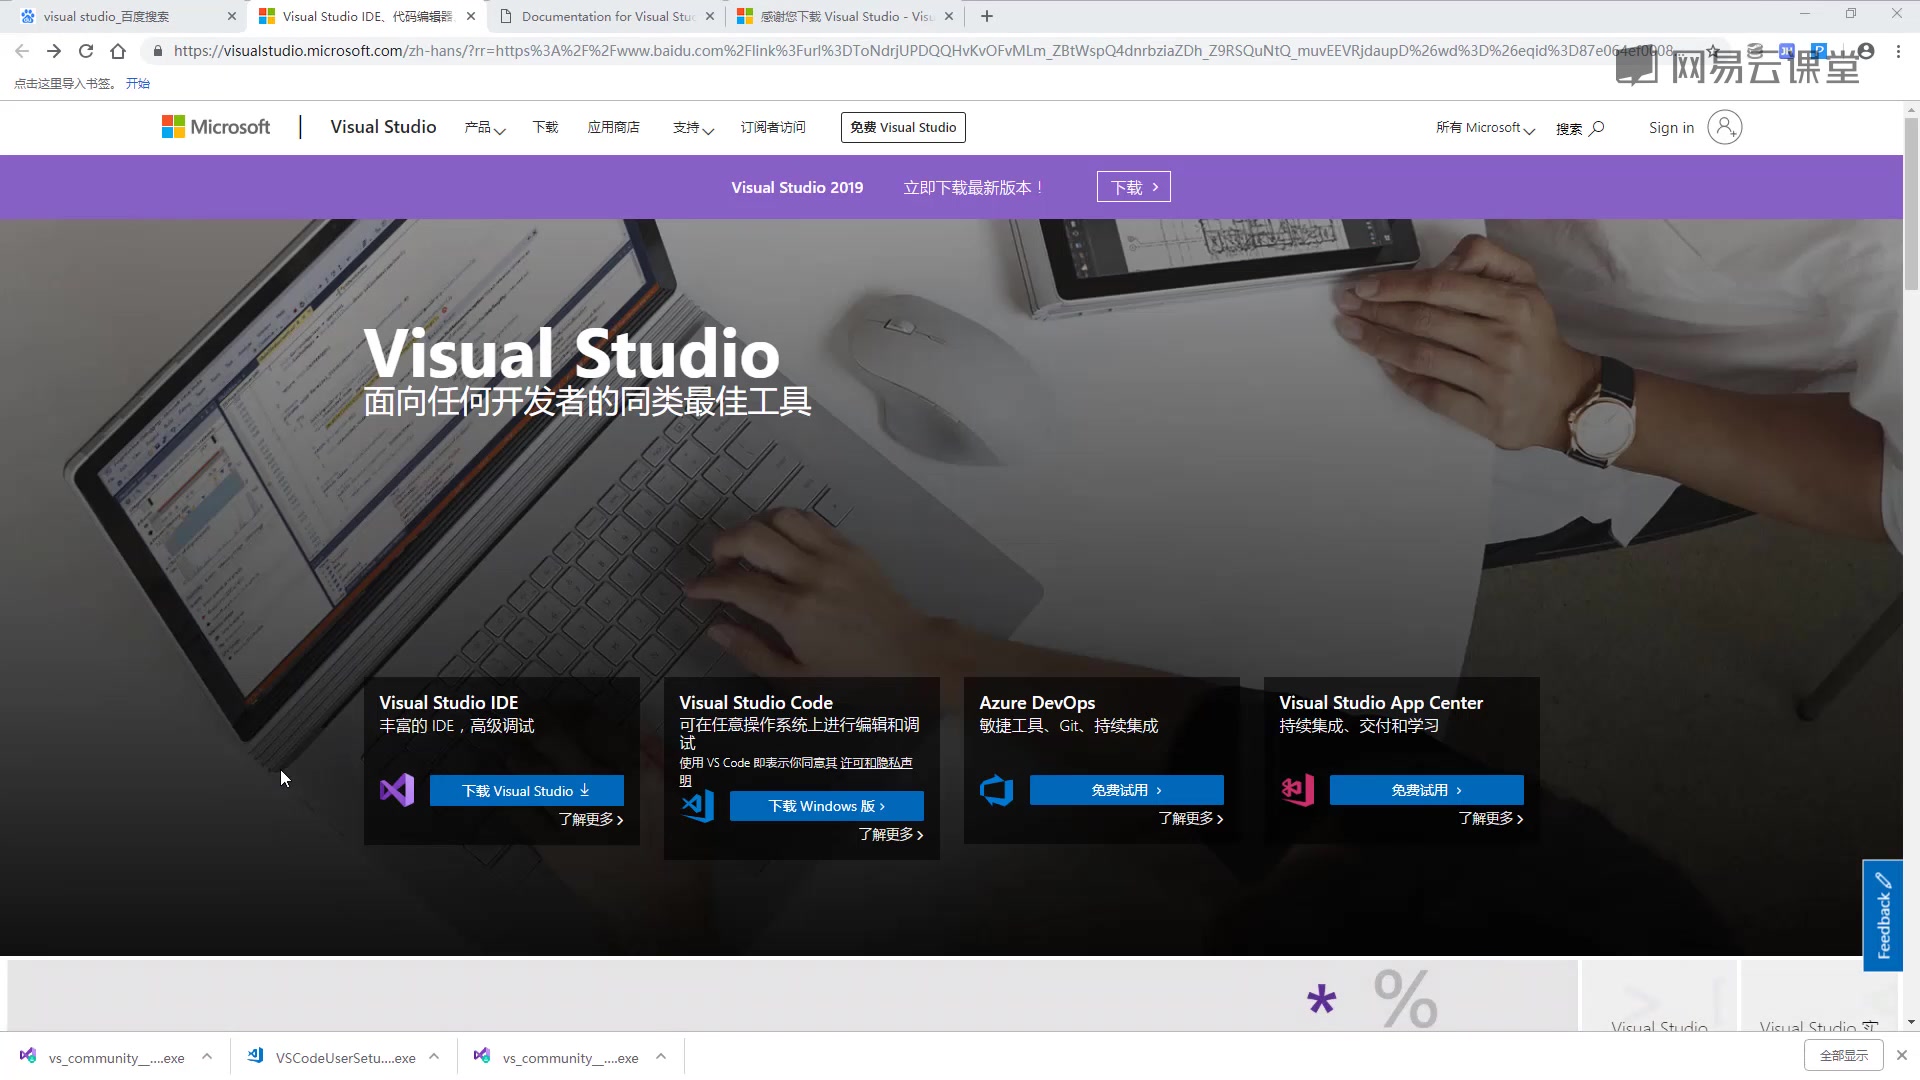Click the App Center logo
1920x1080 pixels.
(x=1297, y=790)
